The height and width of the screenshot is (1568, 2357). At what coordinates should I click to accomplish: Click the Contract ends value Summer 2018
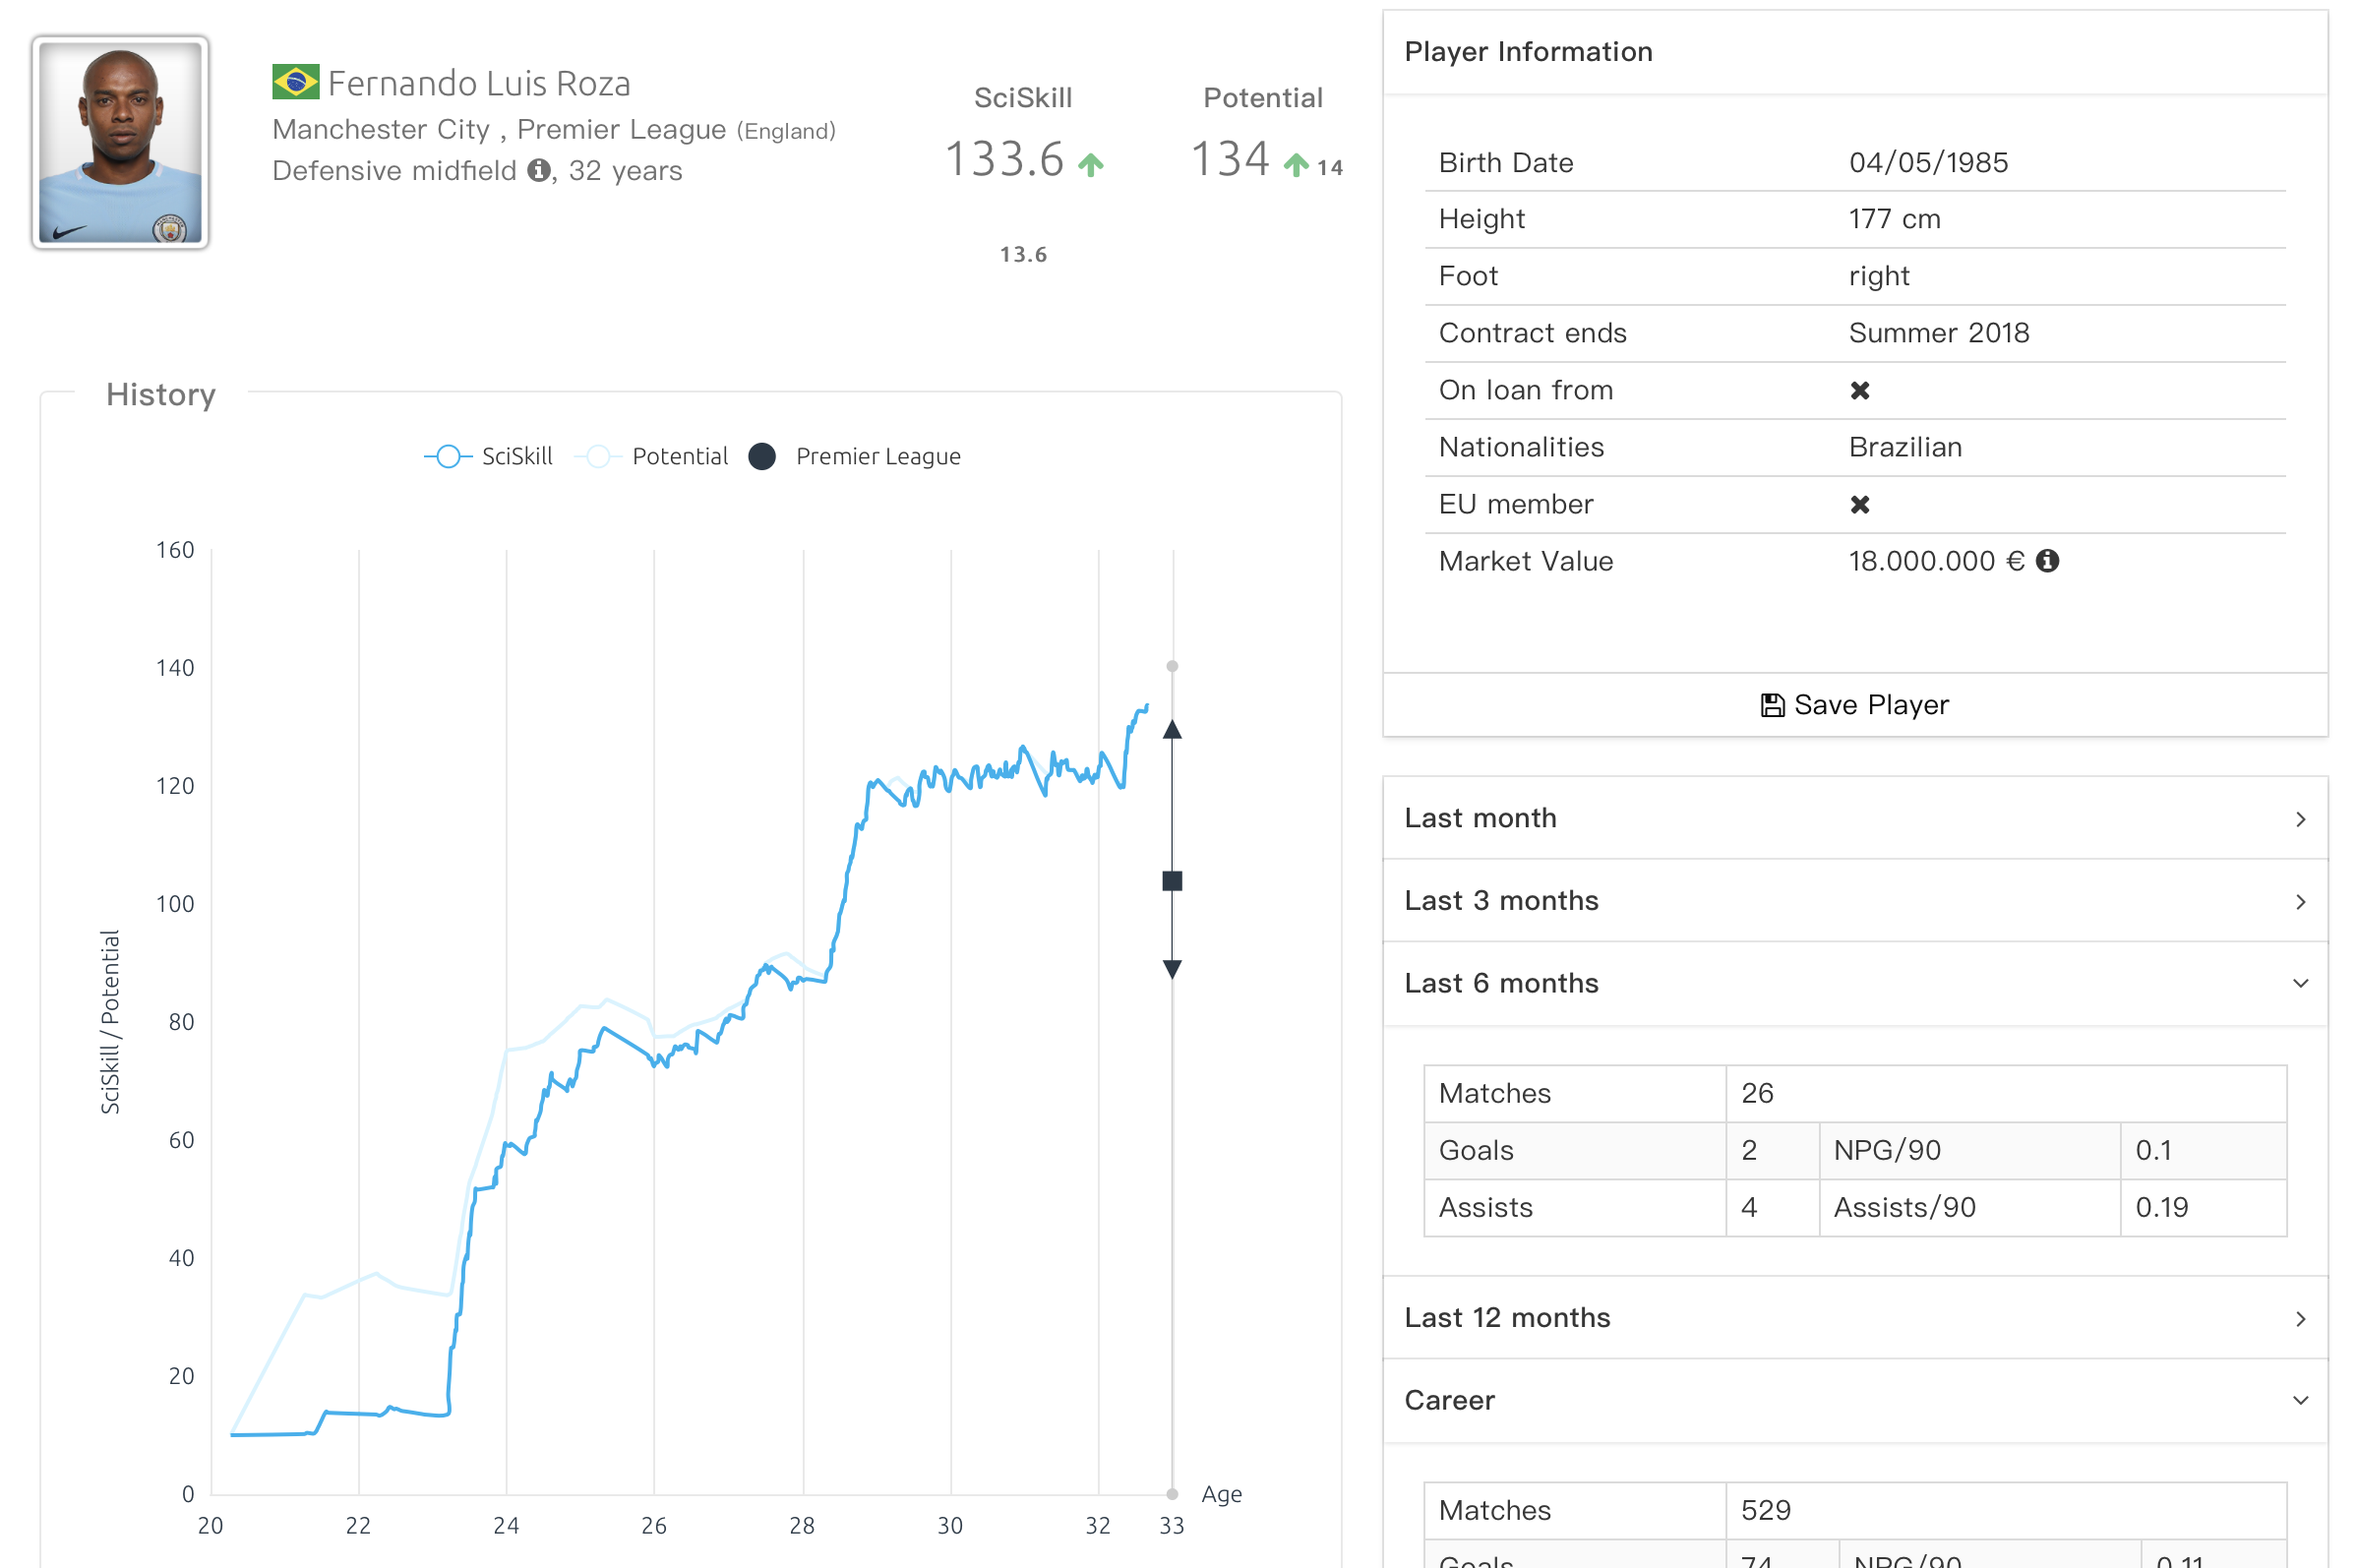pos(1938,333)
